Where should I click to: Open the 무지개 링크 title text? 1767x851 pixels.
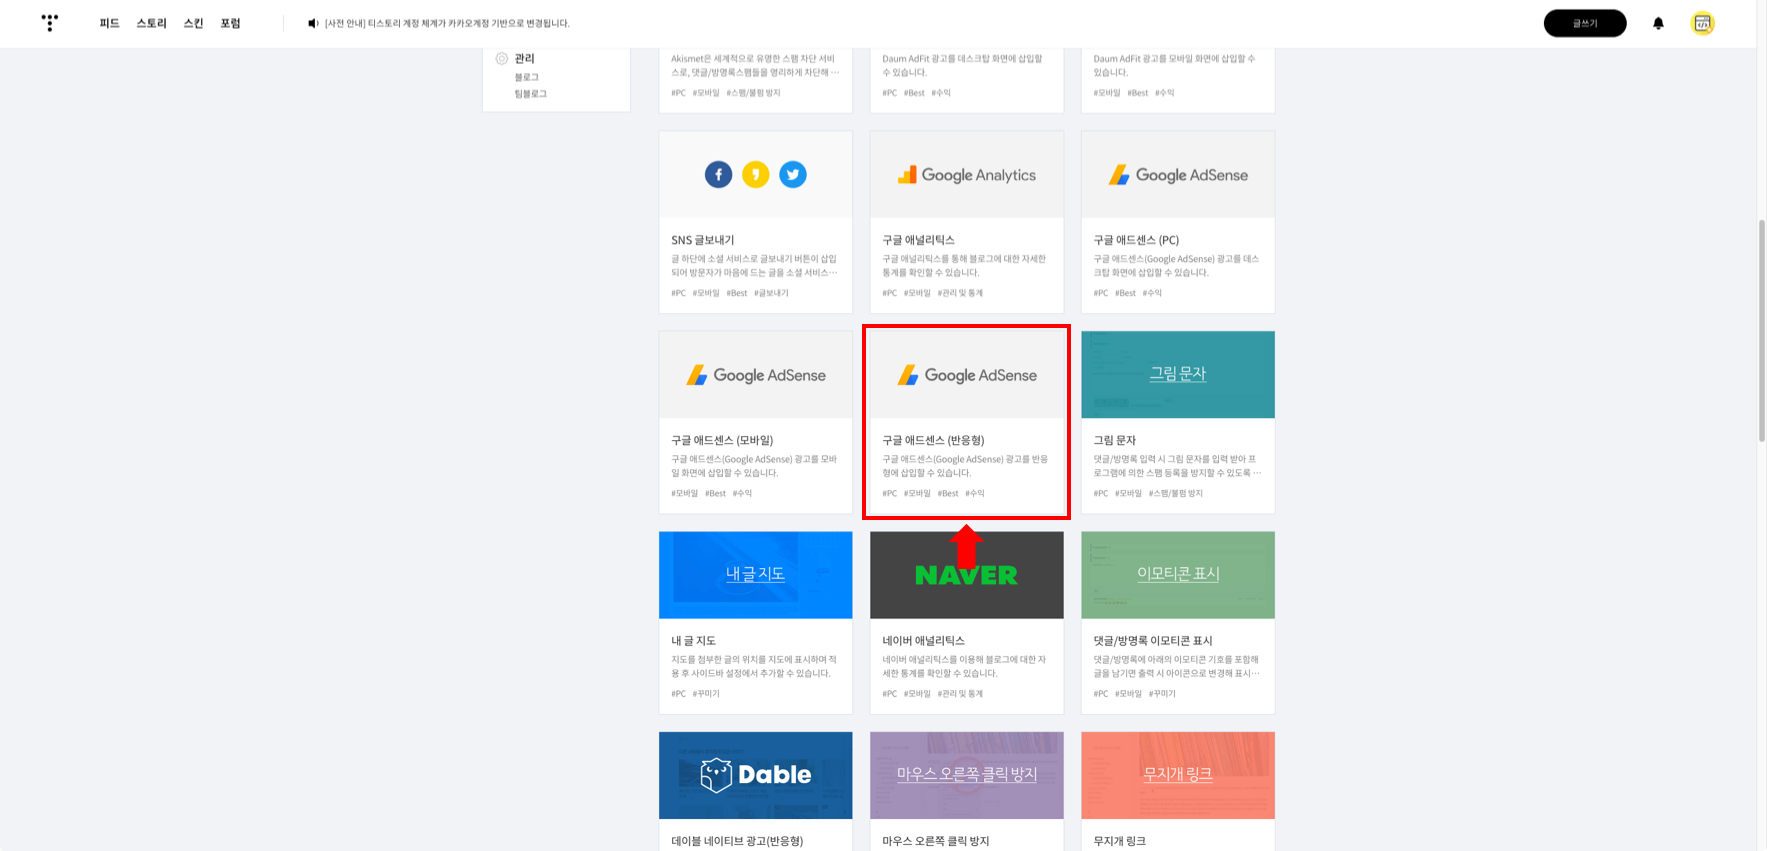(x=1119, y=841)
